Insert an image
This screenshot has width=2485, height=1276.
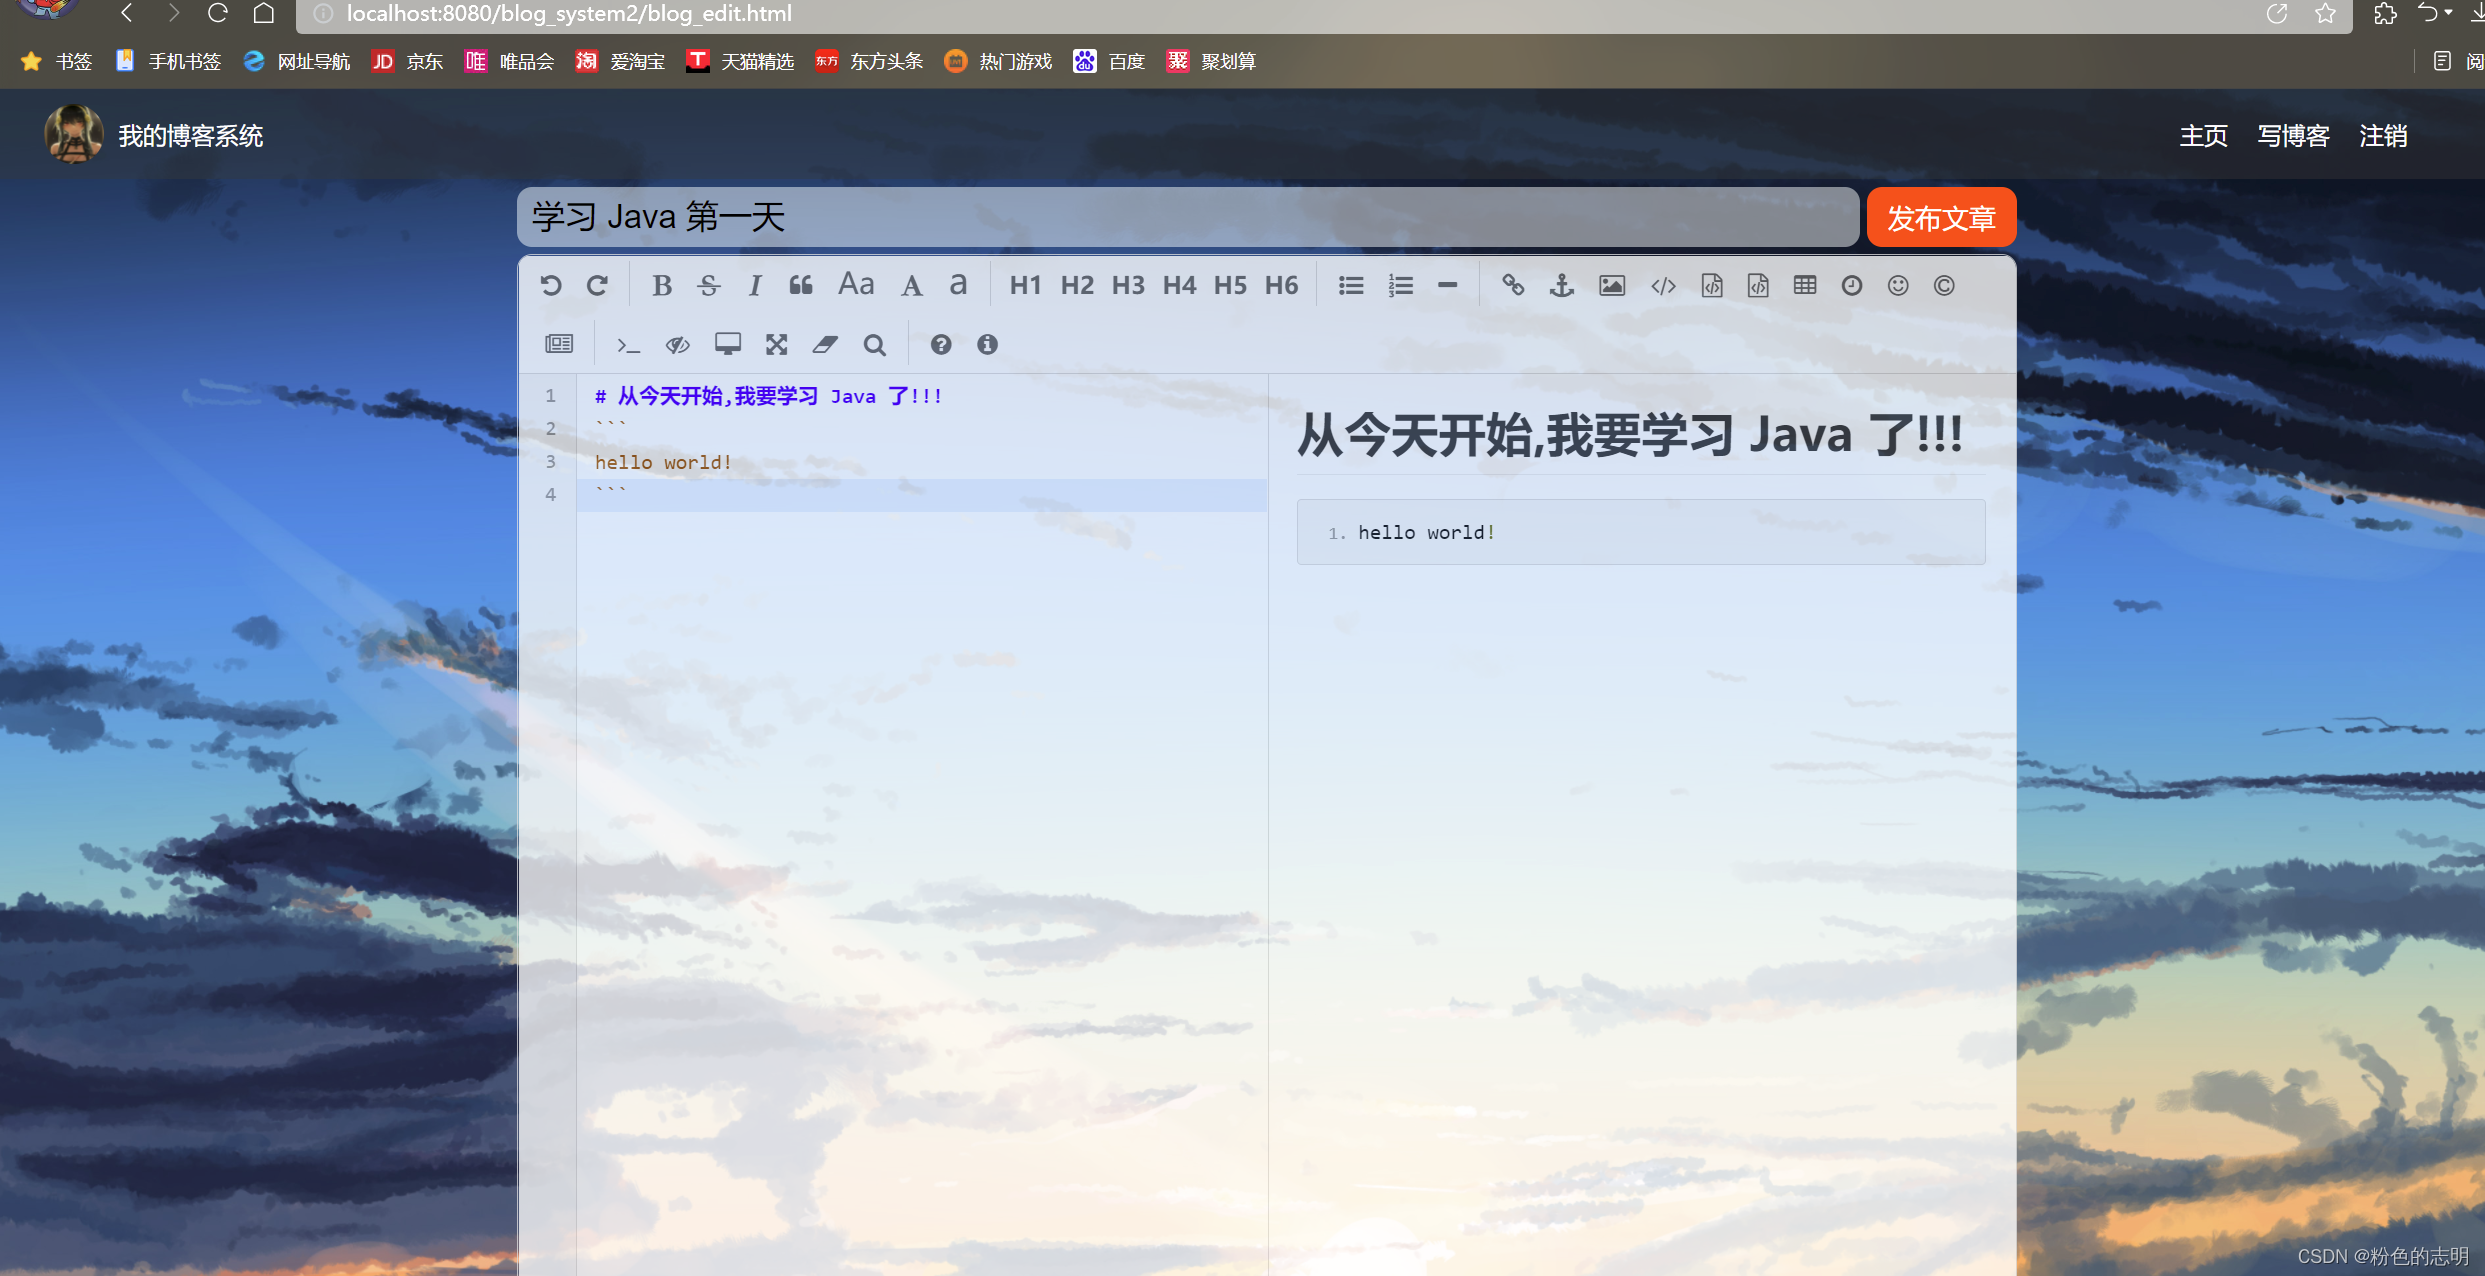(1612, 286)
